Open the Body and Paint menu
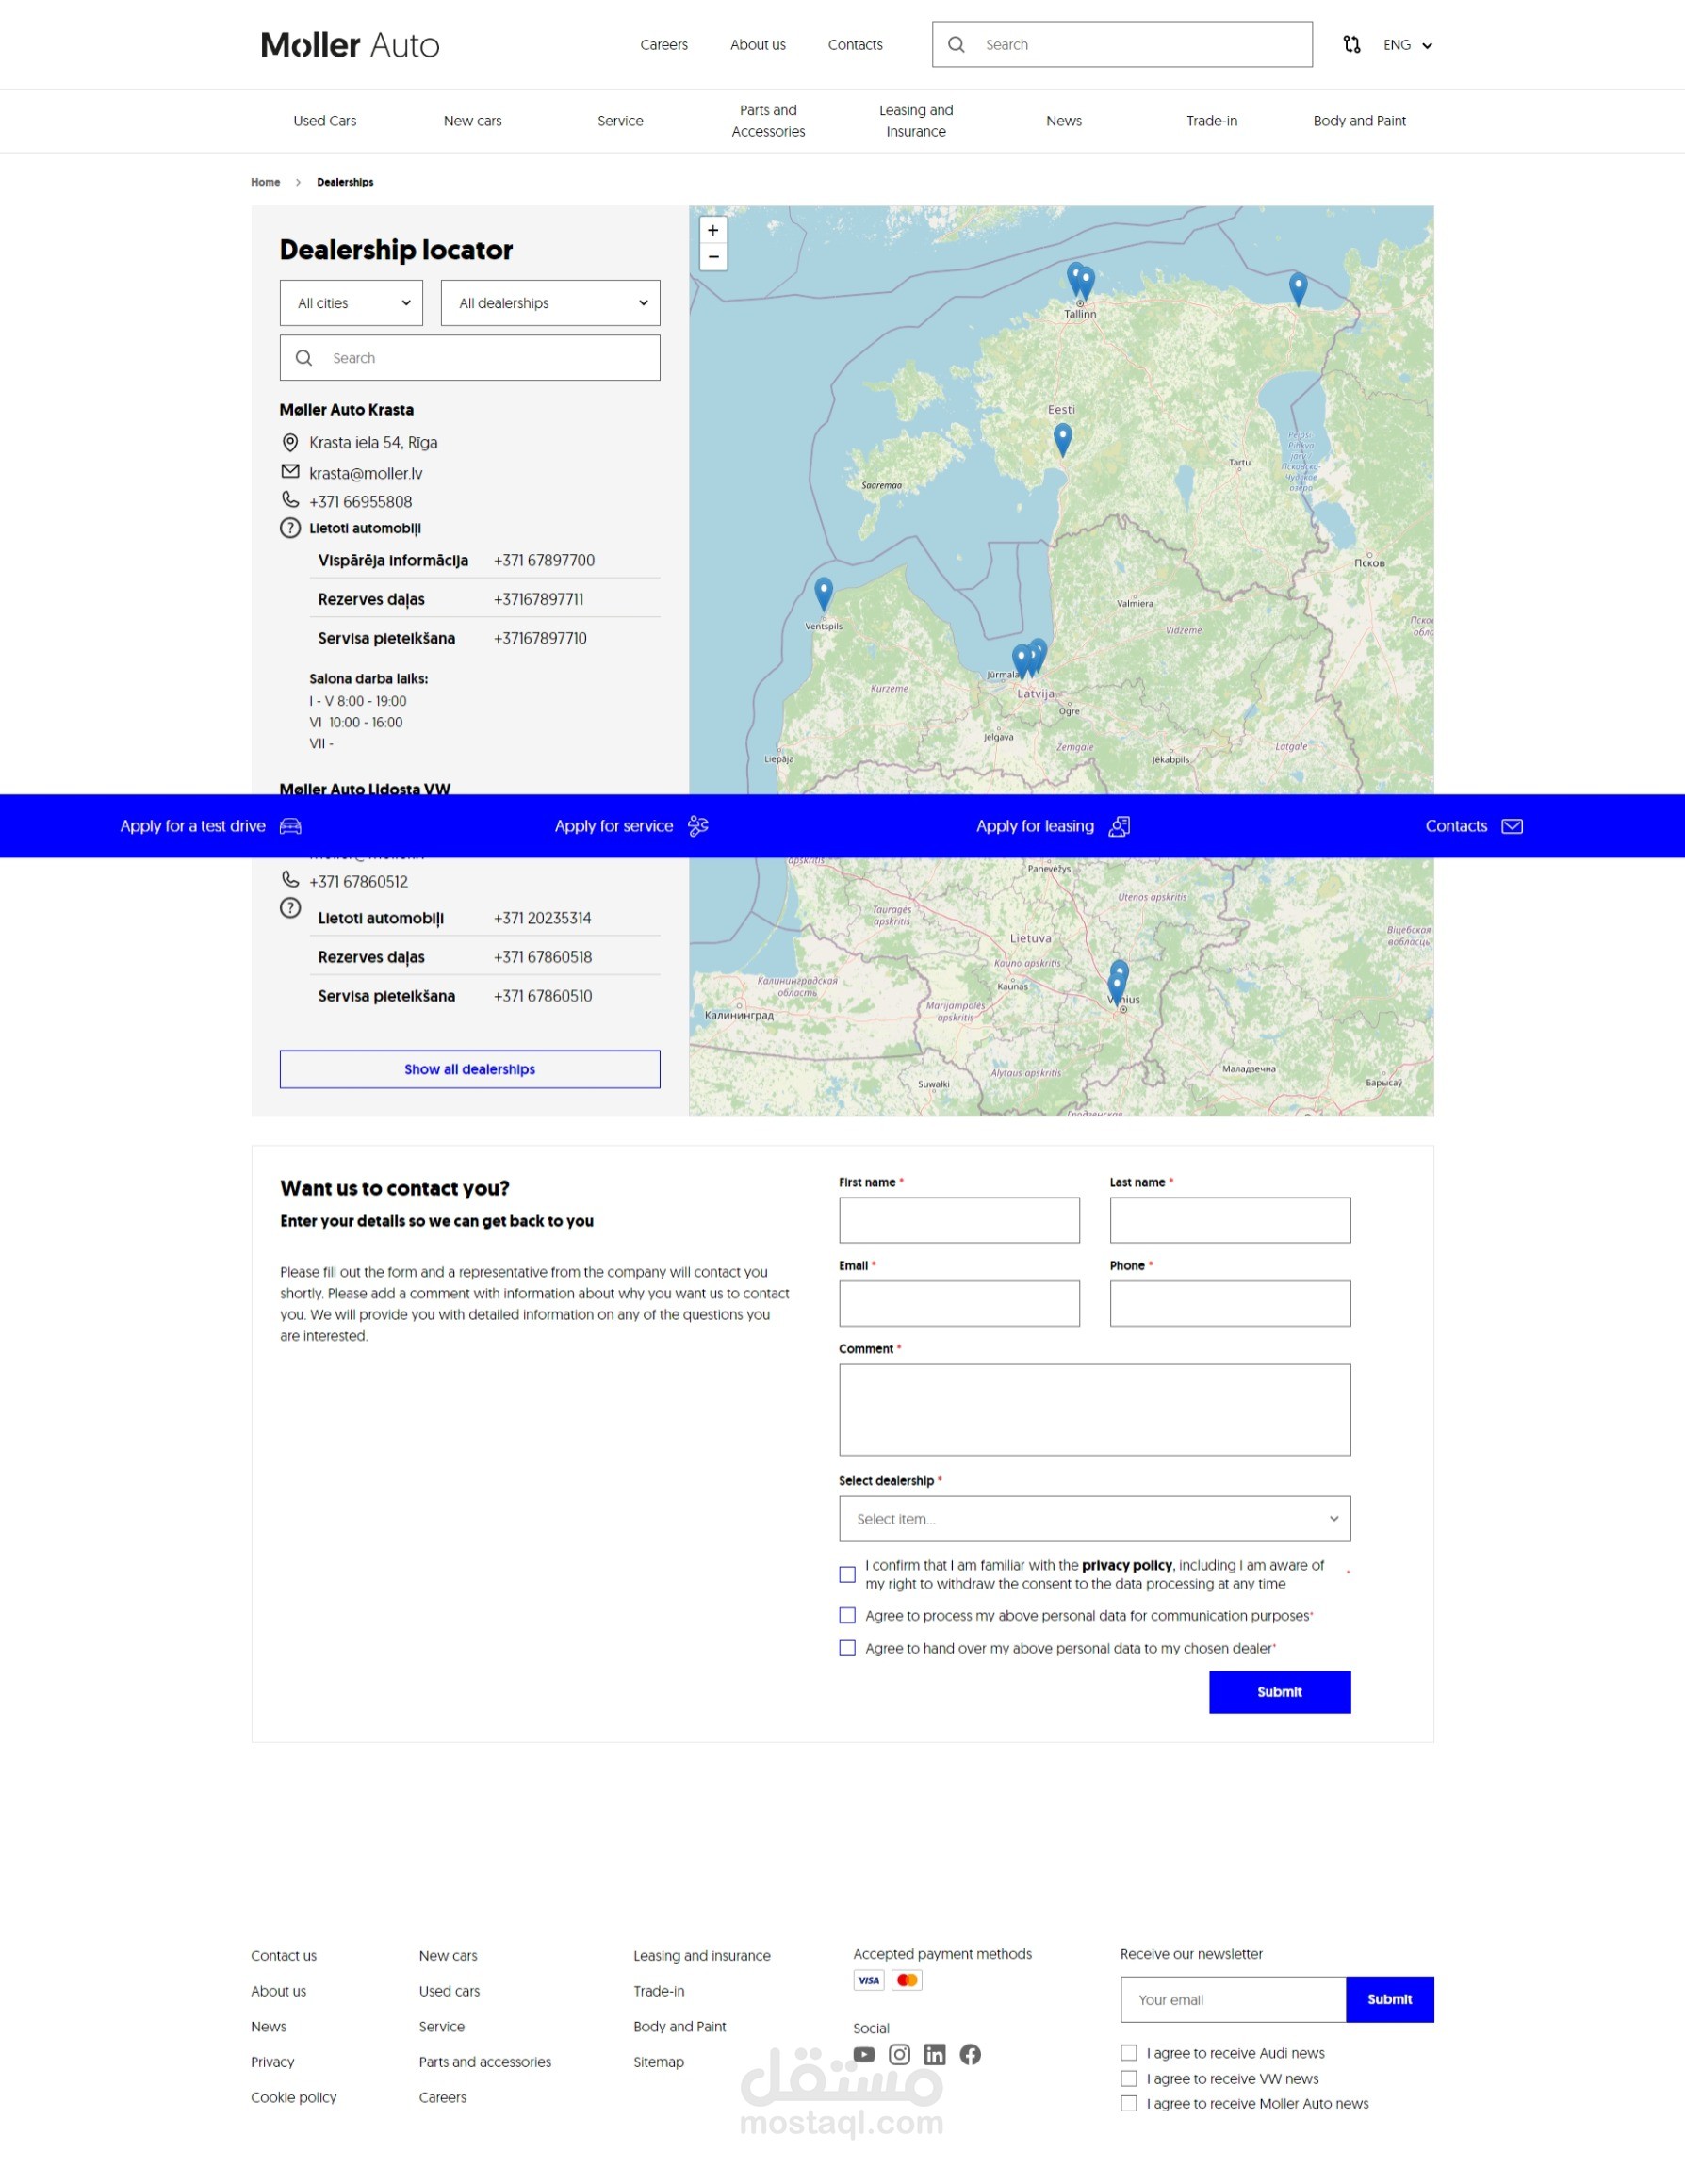The image size is (1685, 2184). pyautogui.click(x=1359, y=121)
